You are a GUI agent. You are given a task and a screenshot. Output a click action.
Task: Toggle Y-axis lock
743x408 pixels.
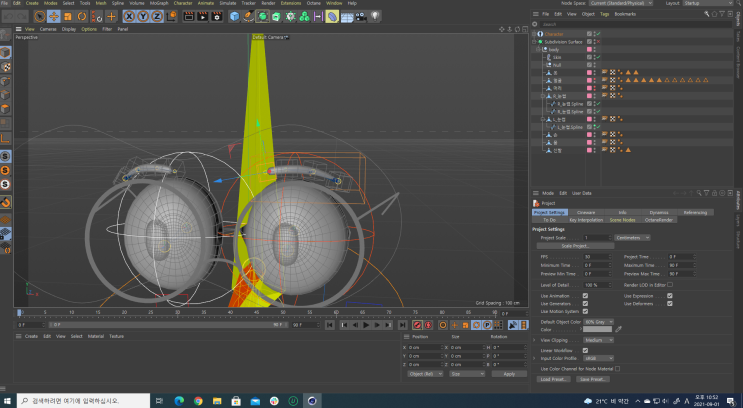(143, 17)
